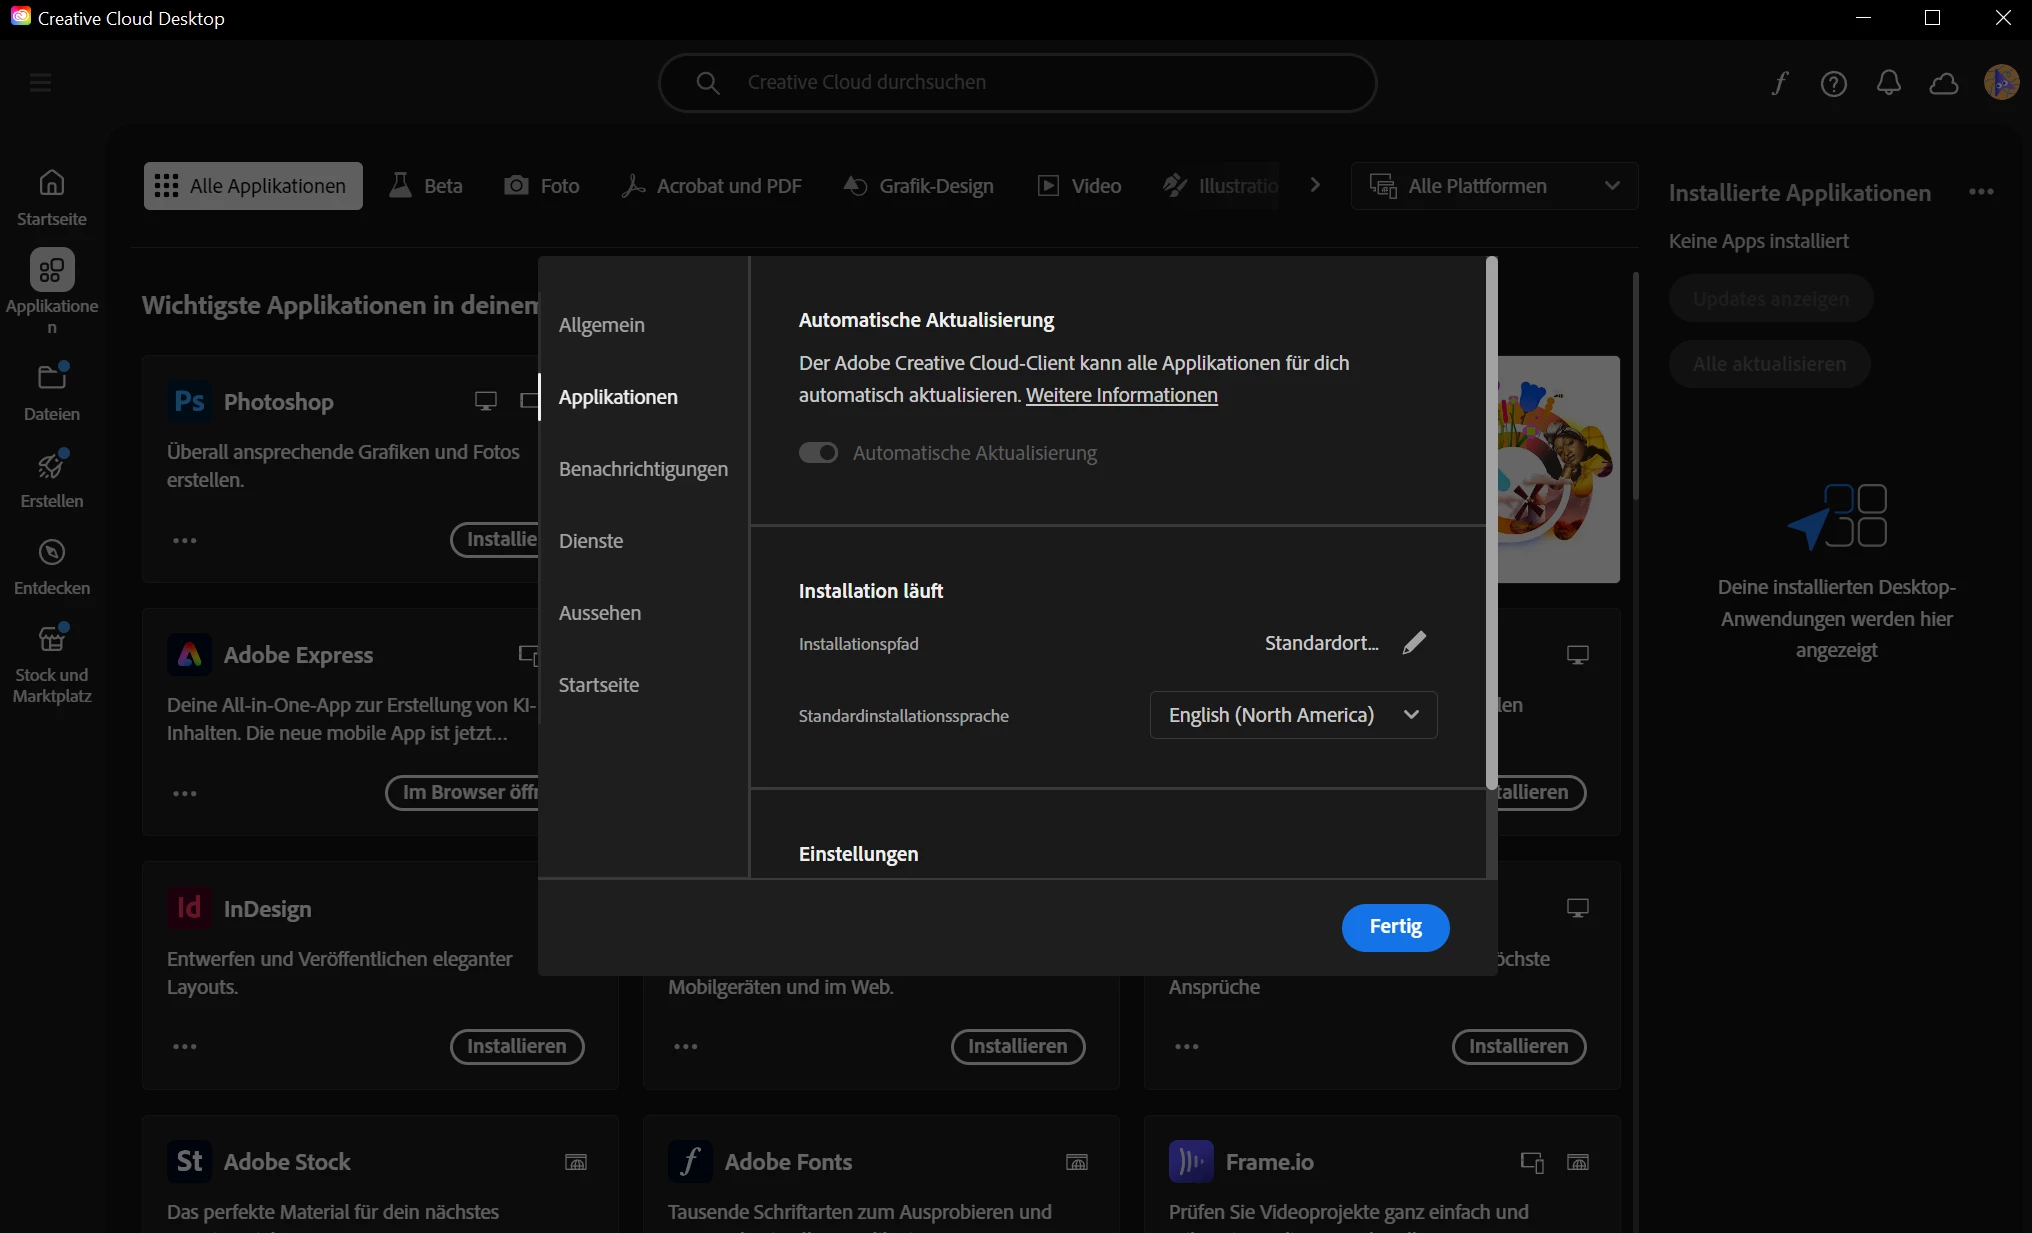Open the Allgemein settings section

point(602,325)
